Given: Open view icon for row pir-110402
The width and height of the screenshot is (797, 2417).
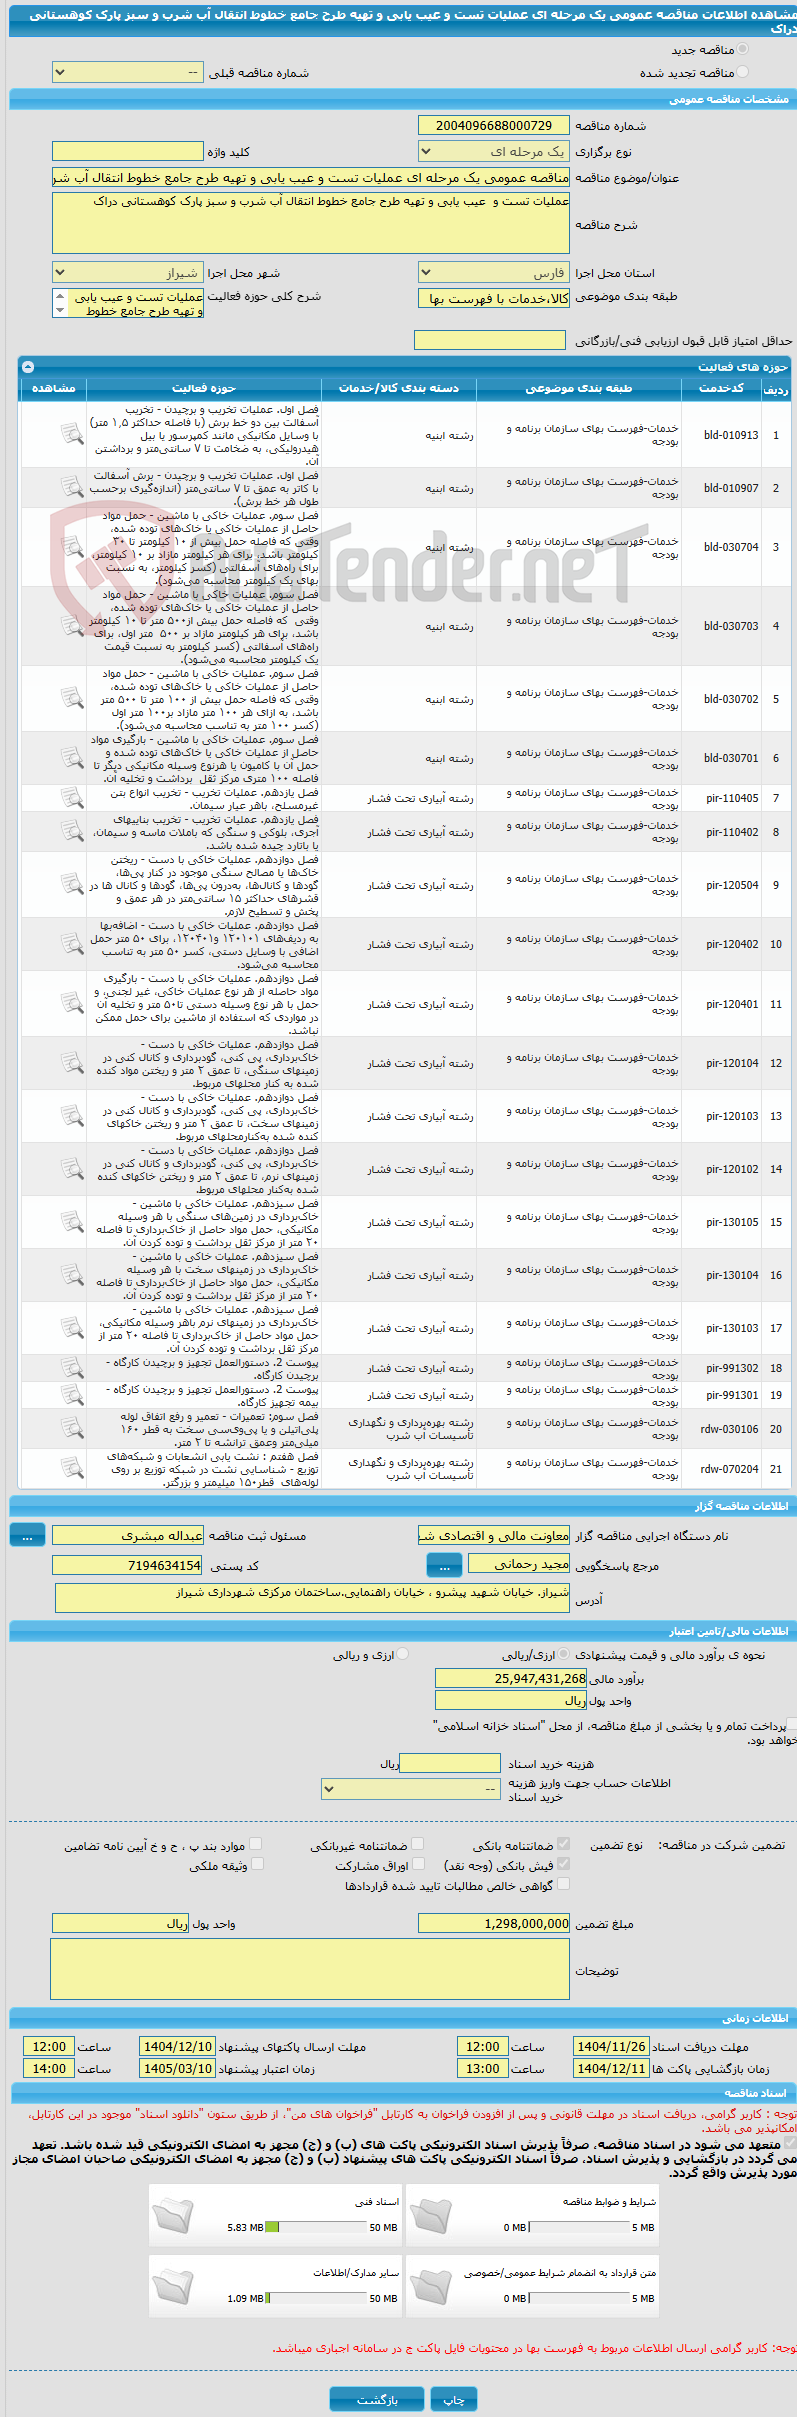Looking at the screenshot, I should coord(71,831).
